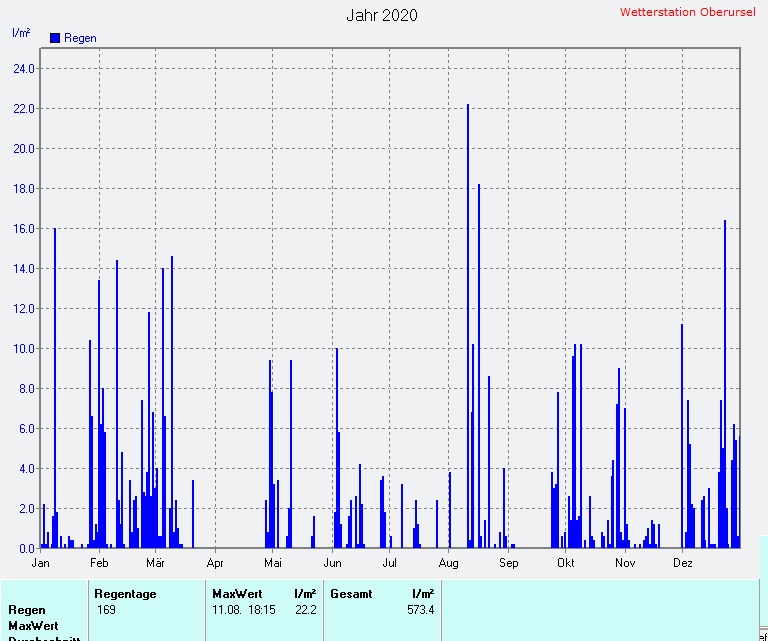Click the 'Jan' month label
Image resolution: width=768 pixels, height=641 pixels.
[x=41, y=563]
